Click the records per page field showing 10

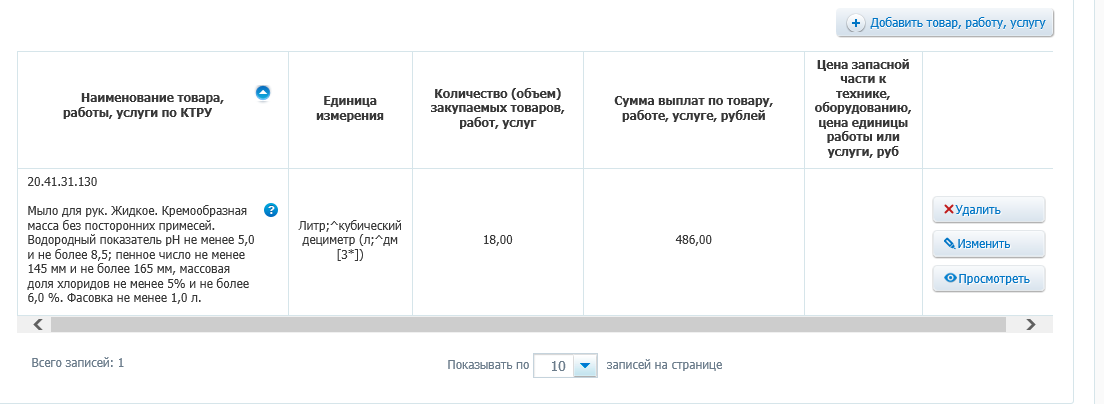(x=558, y=366)
